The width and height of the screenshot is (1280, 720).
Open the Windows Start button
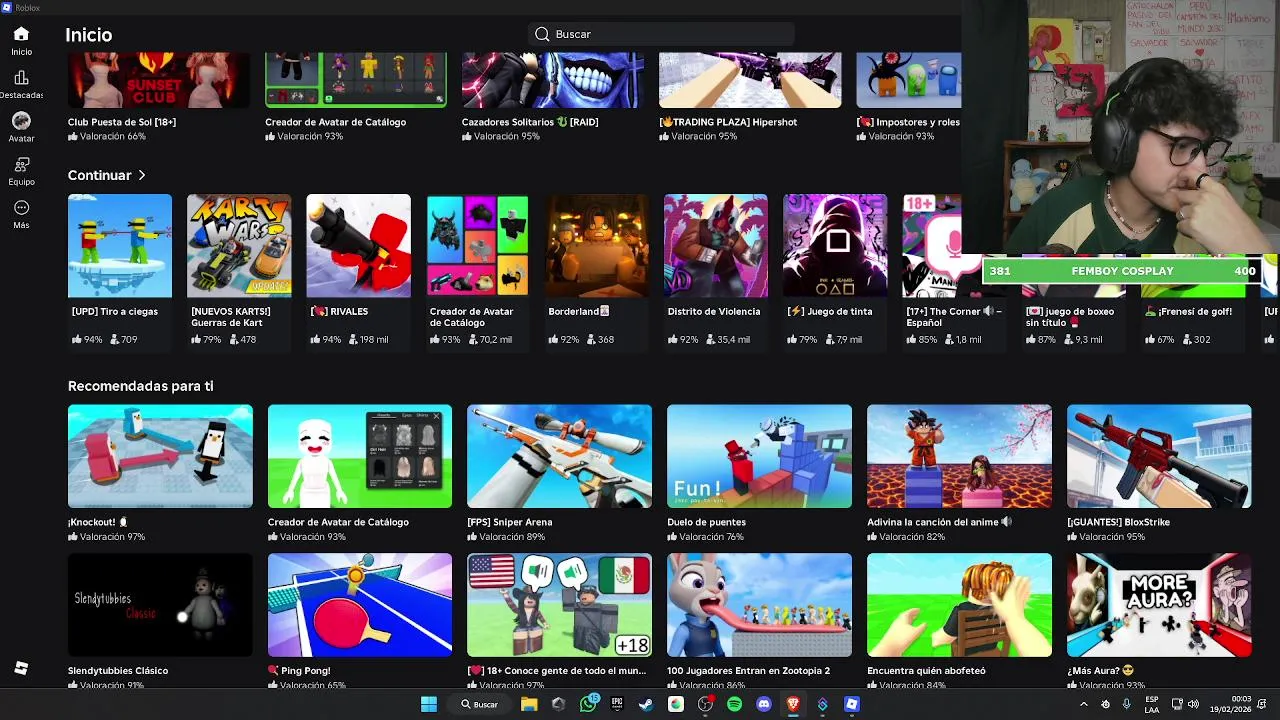[429, 704]
